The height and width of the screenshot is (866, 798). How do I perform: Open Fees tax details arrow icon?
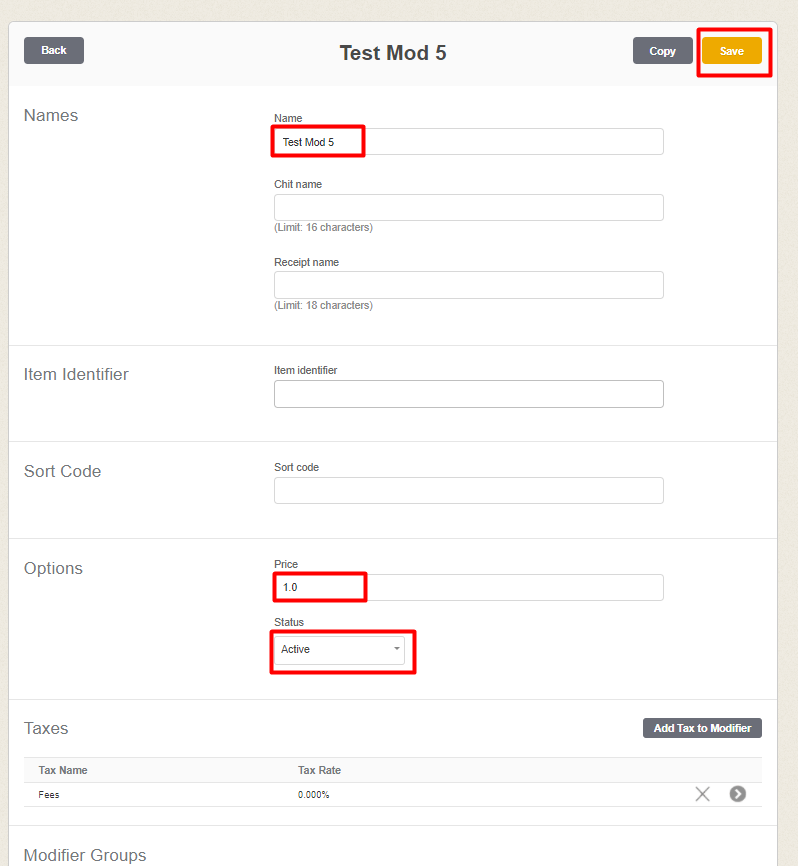point(738,794)
